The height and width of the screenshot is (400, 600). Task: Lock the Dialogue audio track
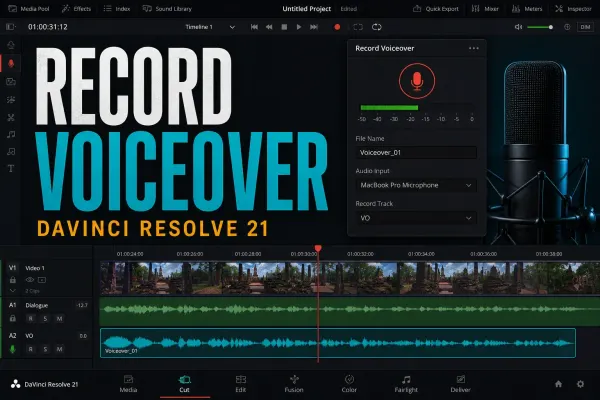[x=13, y=318]
